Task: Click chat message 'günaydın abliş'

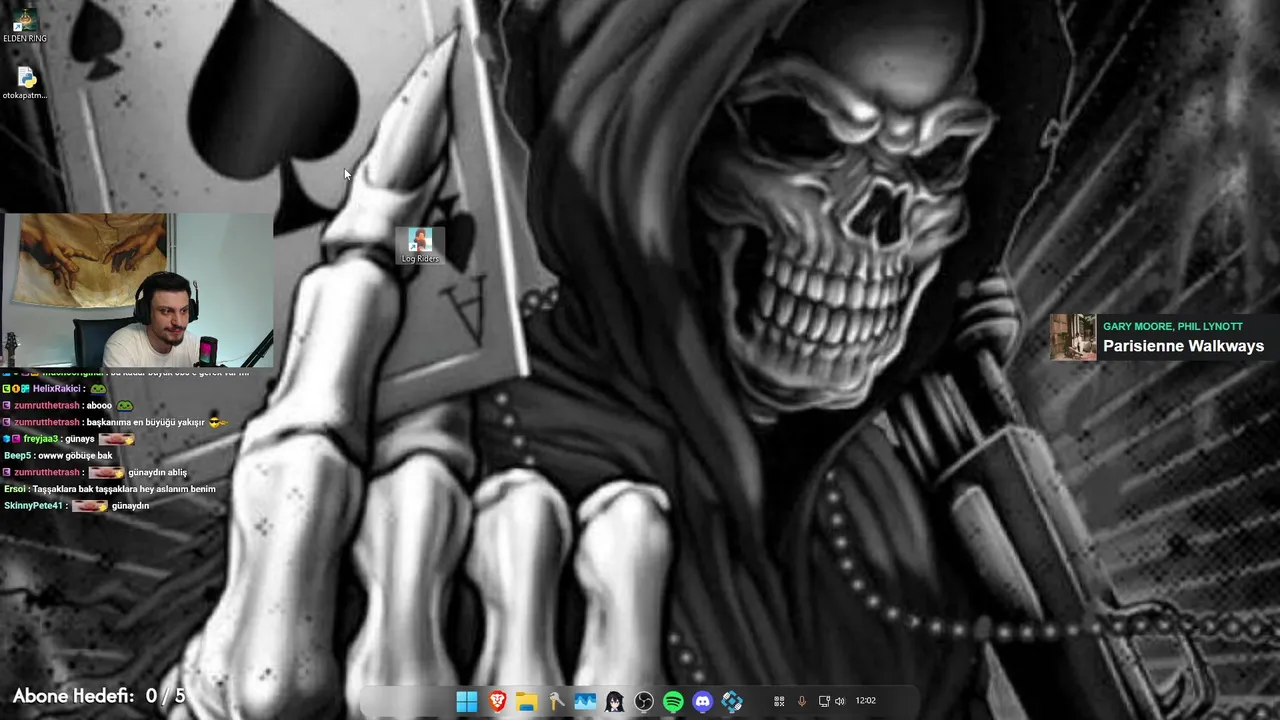Action: pyautogui.click(x=157, y=472)
